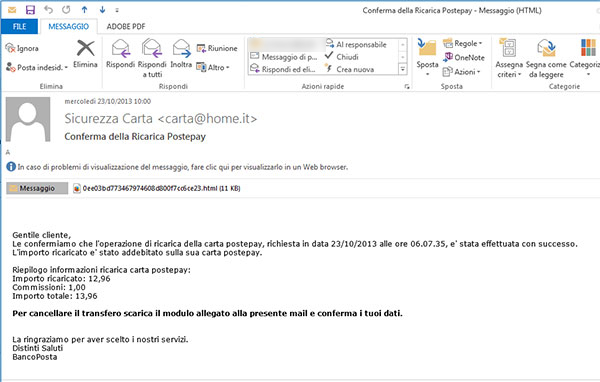
Task: Click the subject Conferma della Ricarica Postepay
Action: tap(135, 137)
